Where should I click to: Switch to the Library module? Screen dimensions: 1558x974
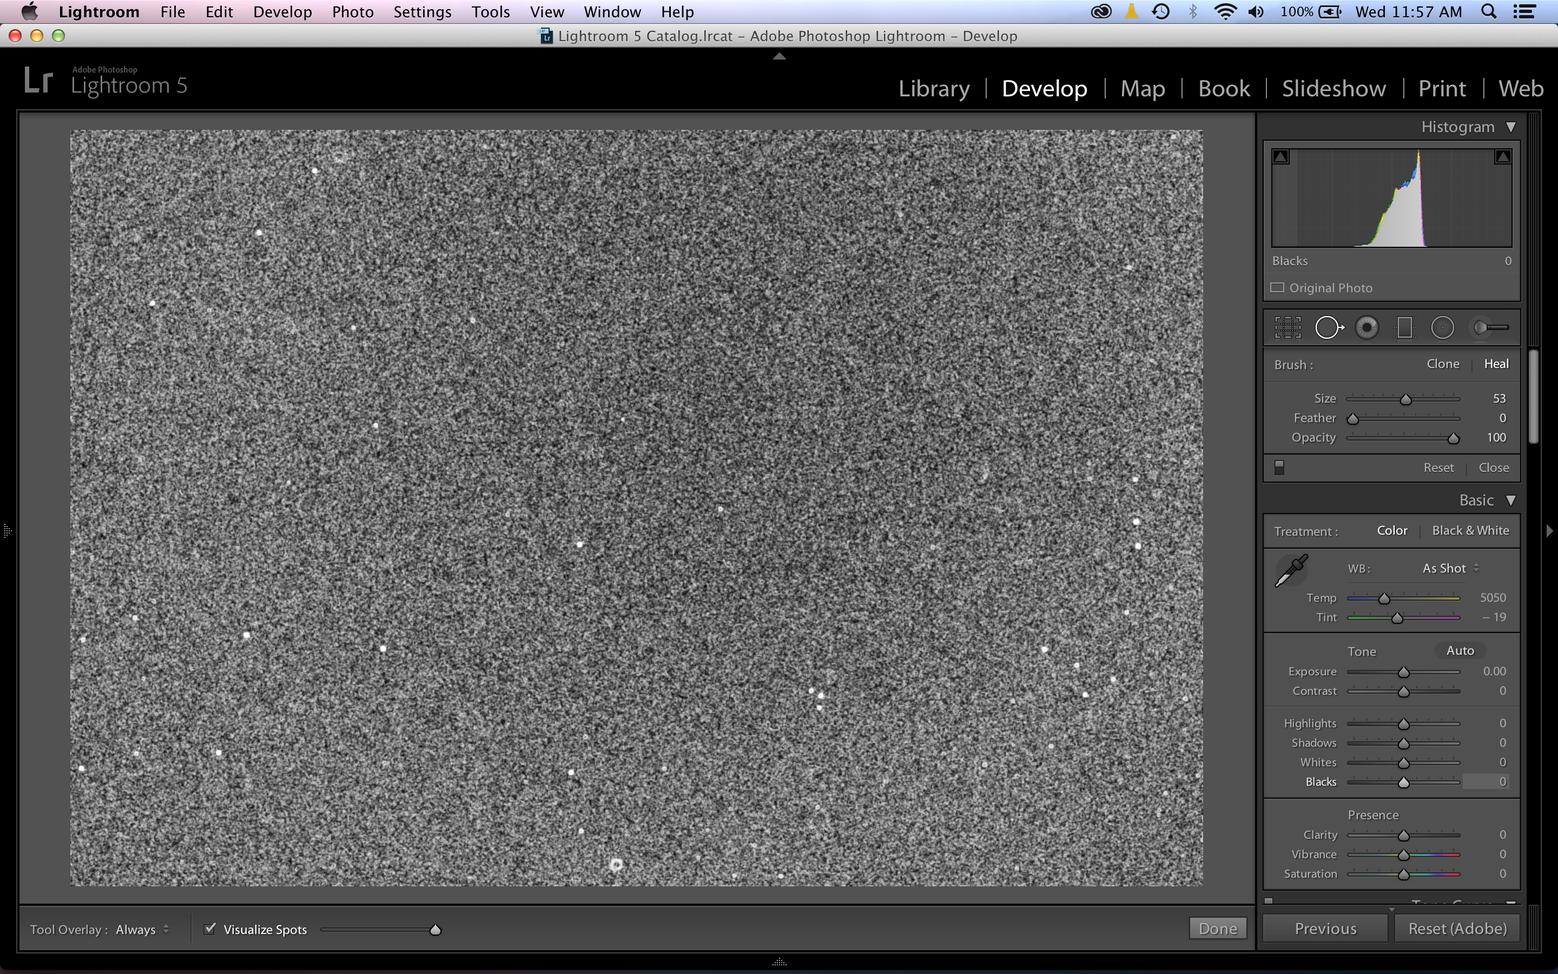933,89
